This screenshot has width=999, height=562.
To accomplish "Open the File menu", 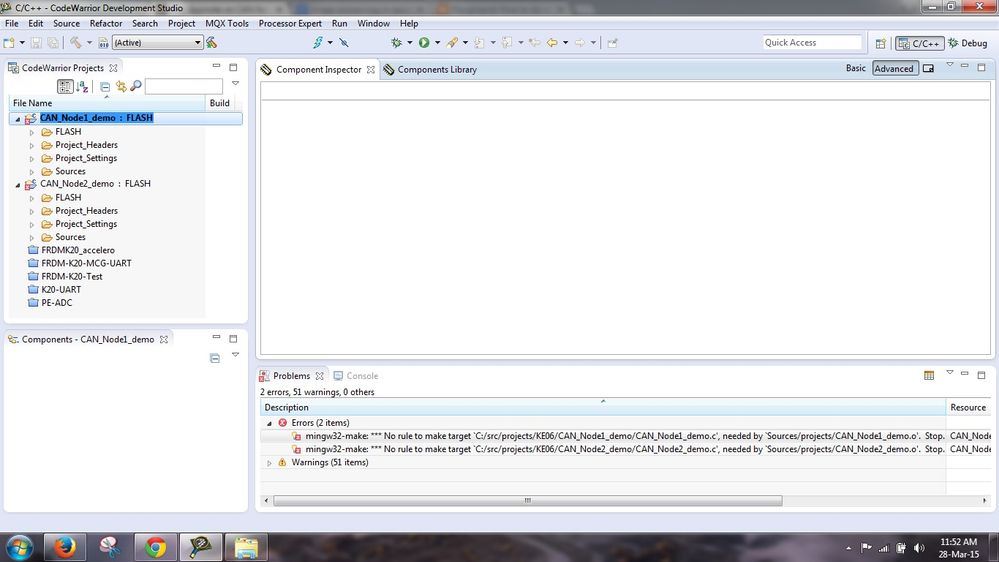I will 11,24.
